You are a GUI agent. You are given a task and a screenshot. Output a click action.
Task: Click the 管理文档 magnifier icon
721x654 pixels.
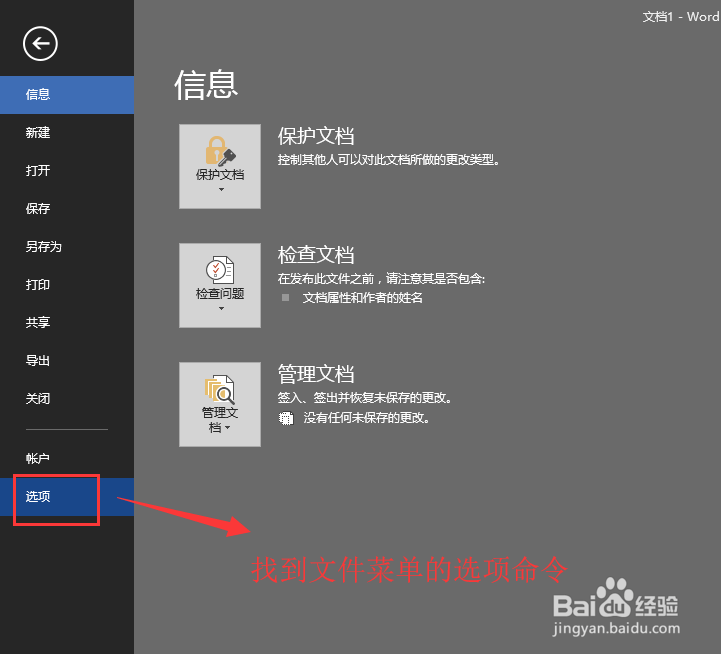(220, 389)
